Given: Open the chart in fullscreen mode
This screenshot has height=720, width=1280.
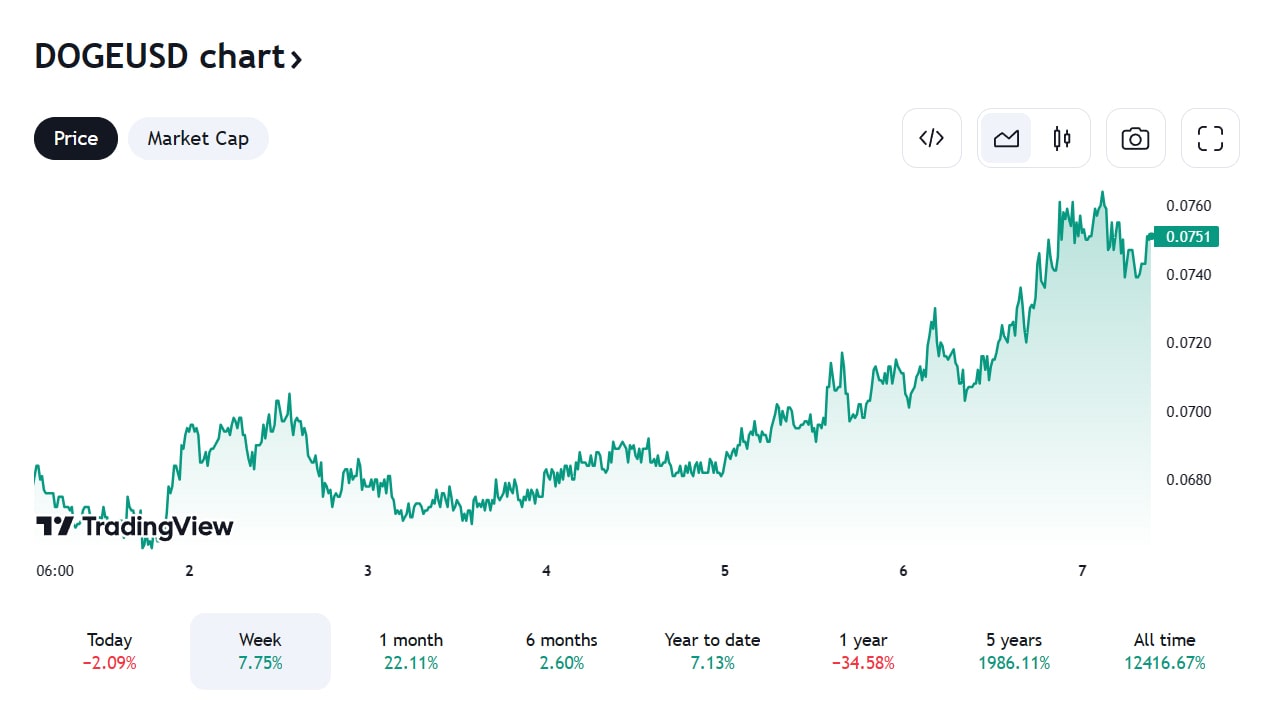Looking at the screenshot, I should tap(1210, 138).
